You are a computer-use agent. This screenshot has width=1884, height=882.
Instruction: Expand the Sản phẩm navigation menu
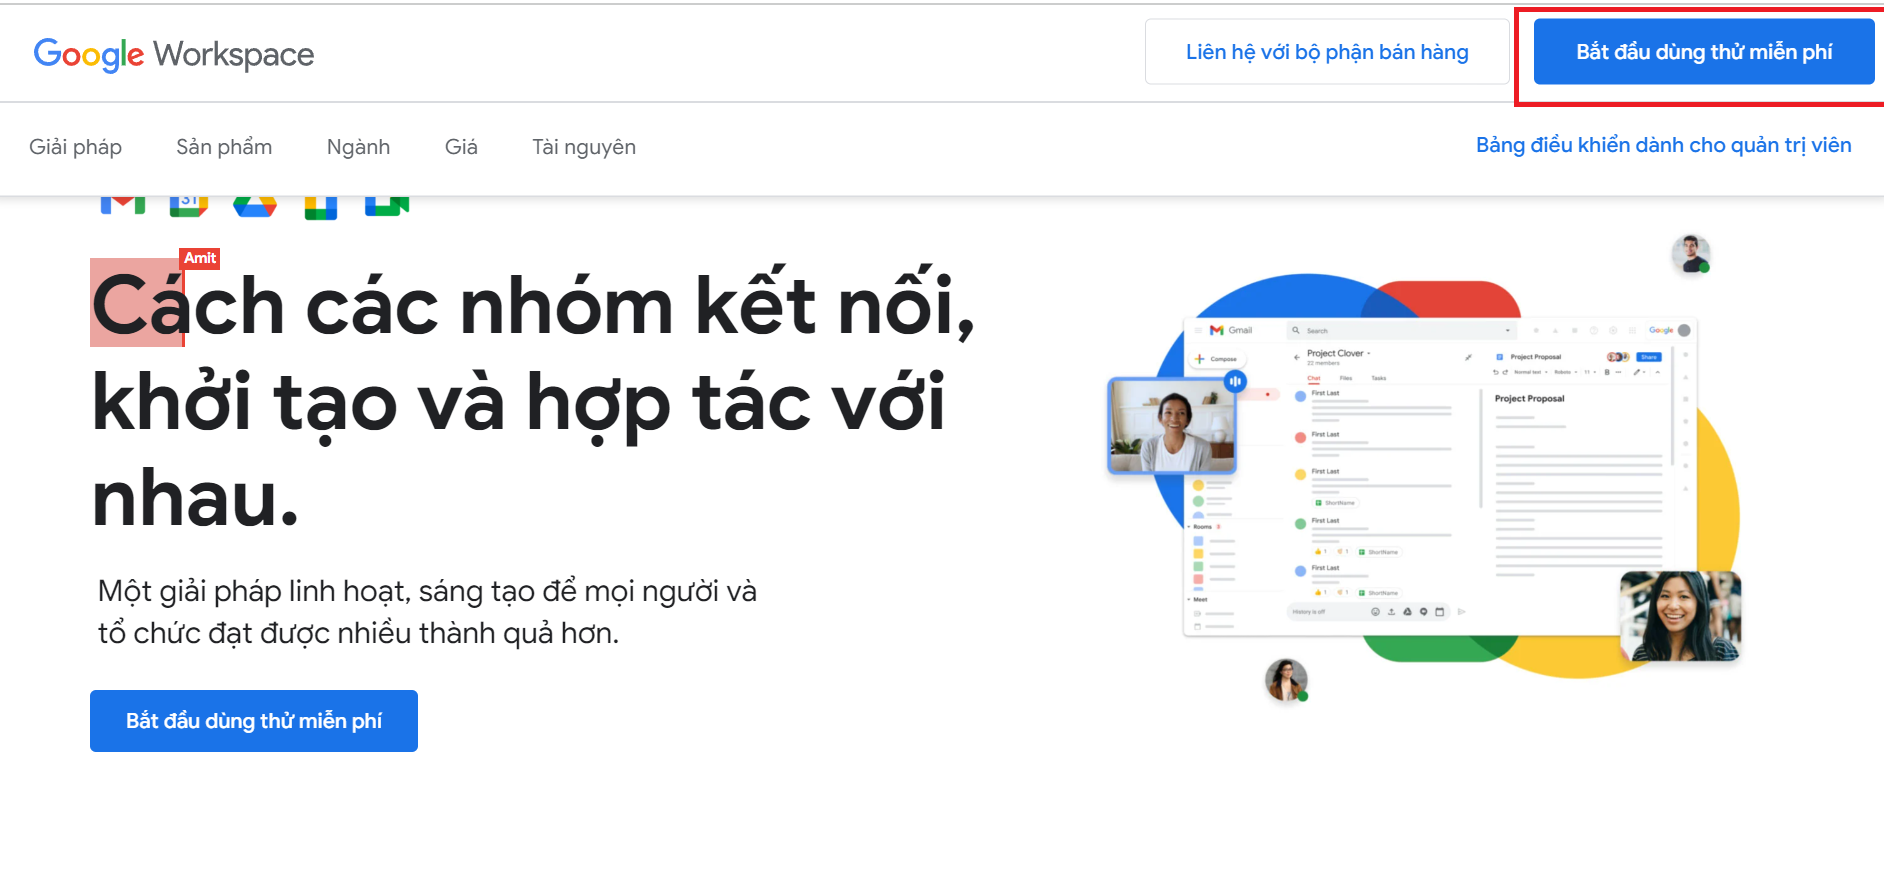[224, 147]
